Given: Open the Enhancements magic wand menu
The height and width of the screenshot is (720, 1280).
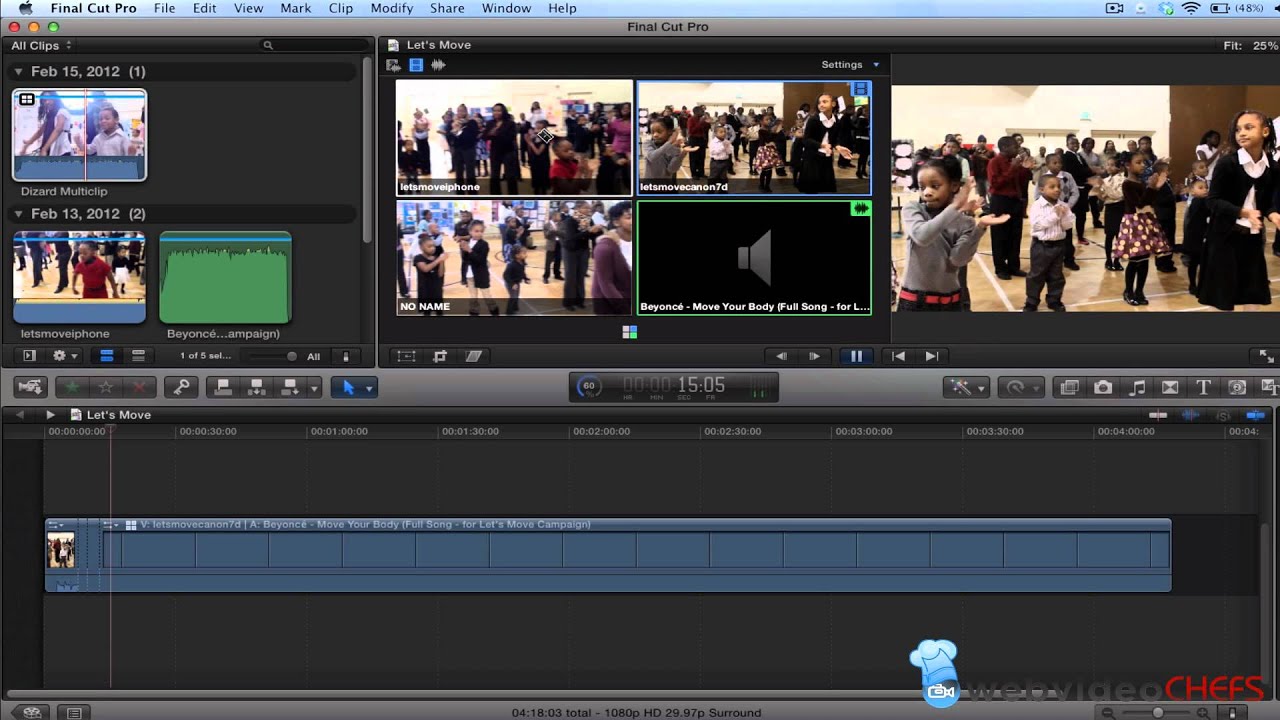Looking at the screenshot, I should point(968,387).
